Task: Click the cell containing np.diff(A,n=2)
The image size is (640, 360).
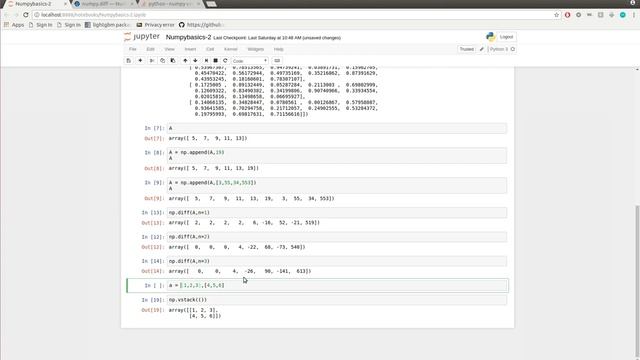Action: point(337,237)
